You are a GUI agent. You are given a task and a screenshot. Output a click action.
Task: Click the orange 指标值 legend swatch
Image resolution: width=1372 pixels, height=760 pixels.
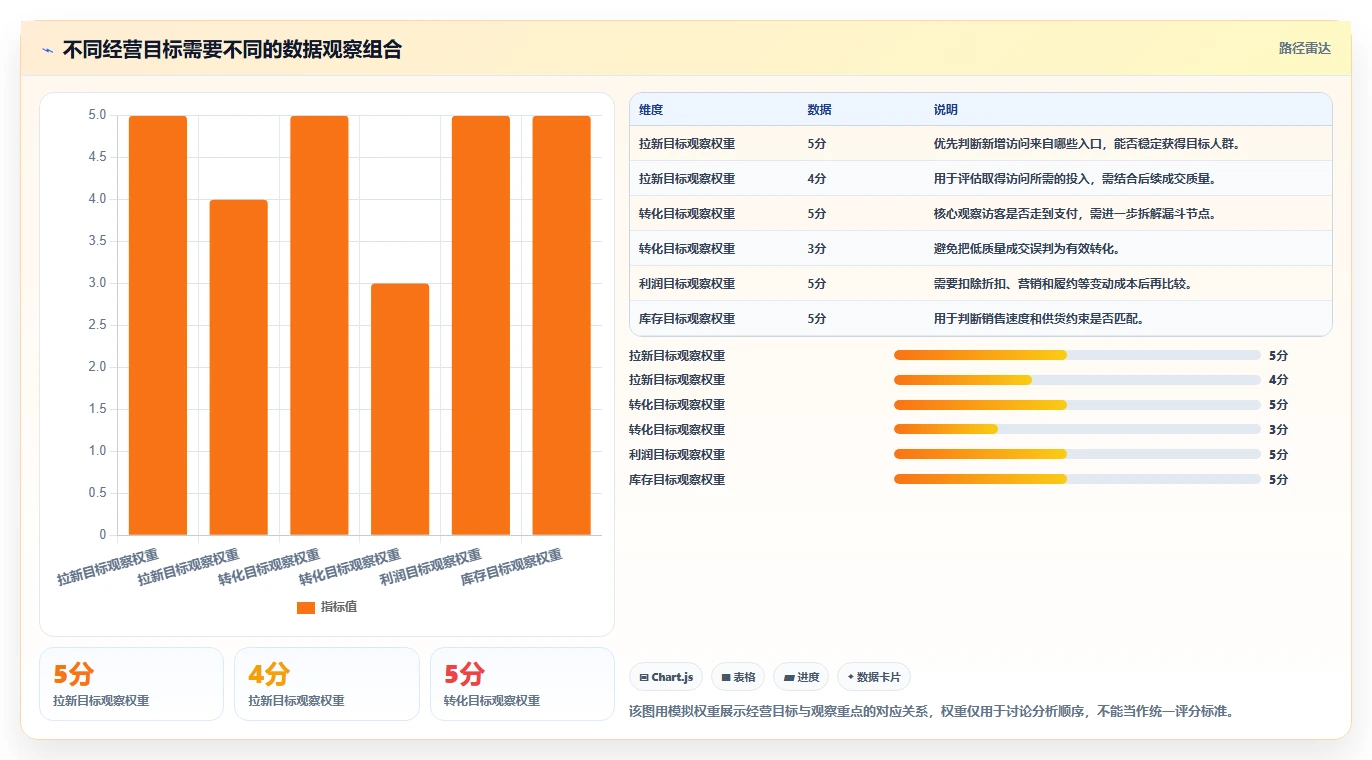click(306, 607)
